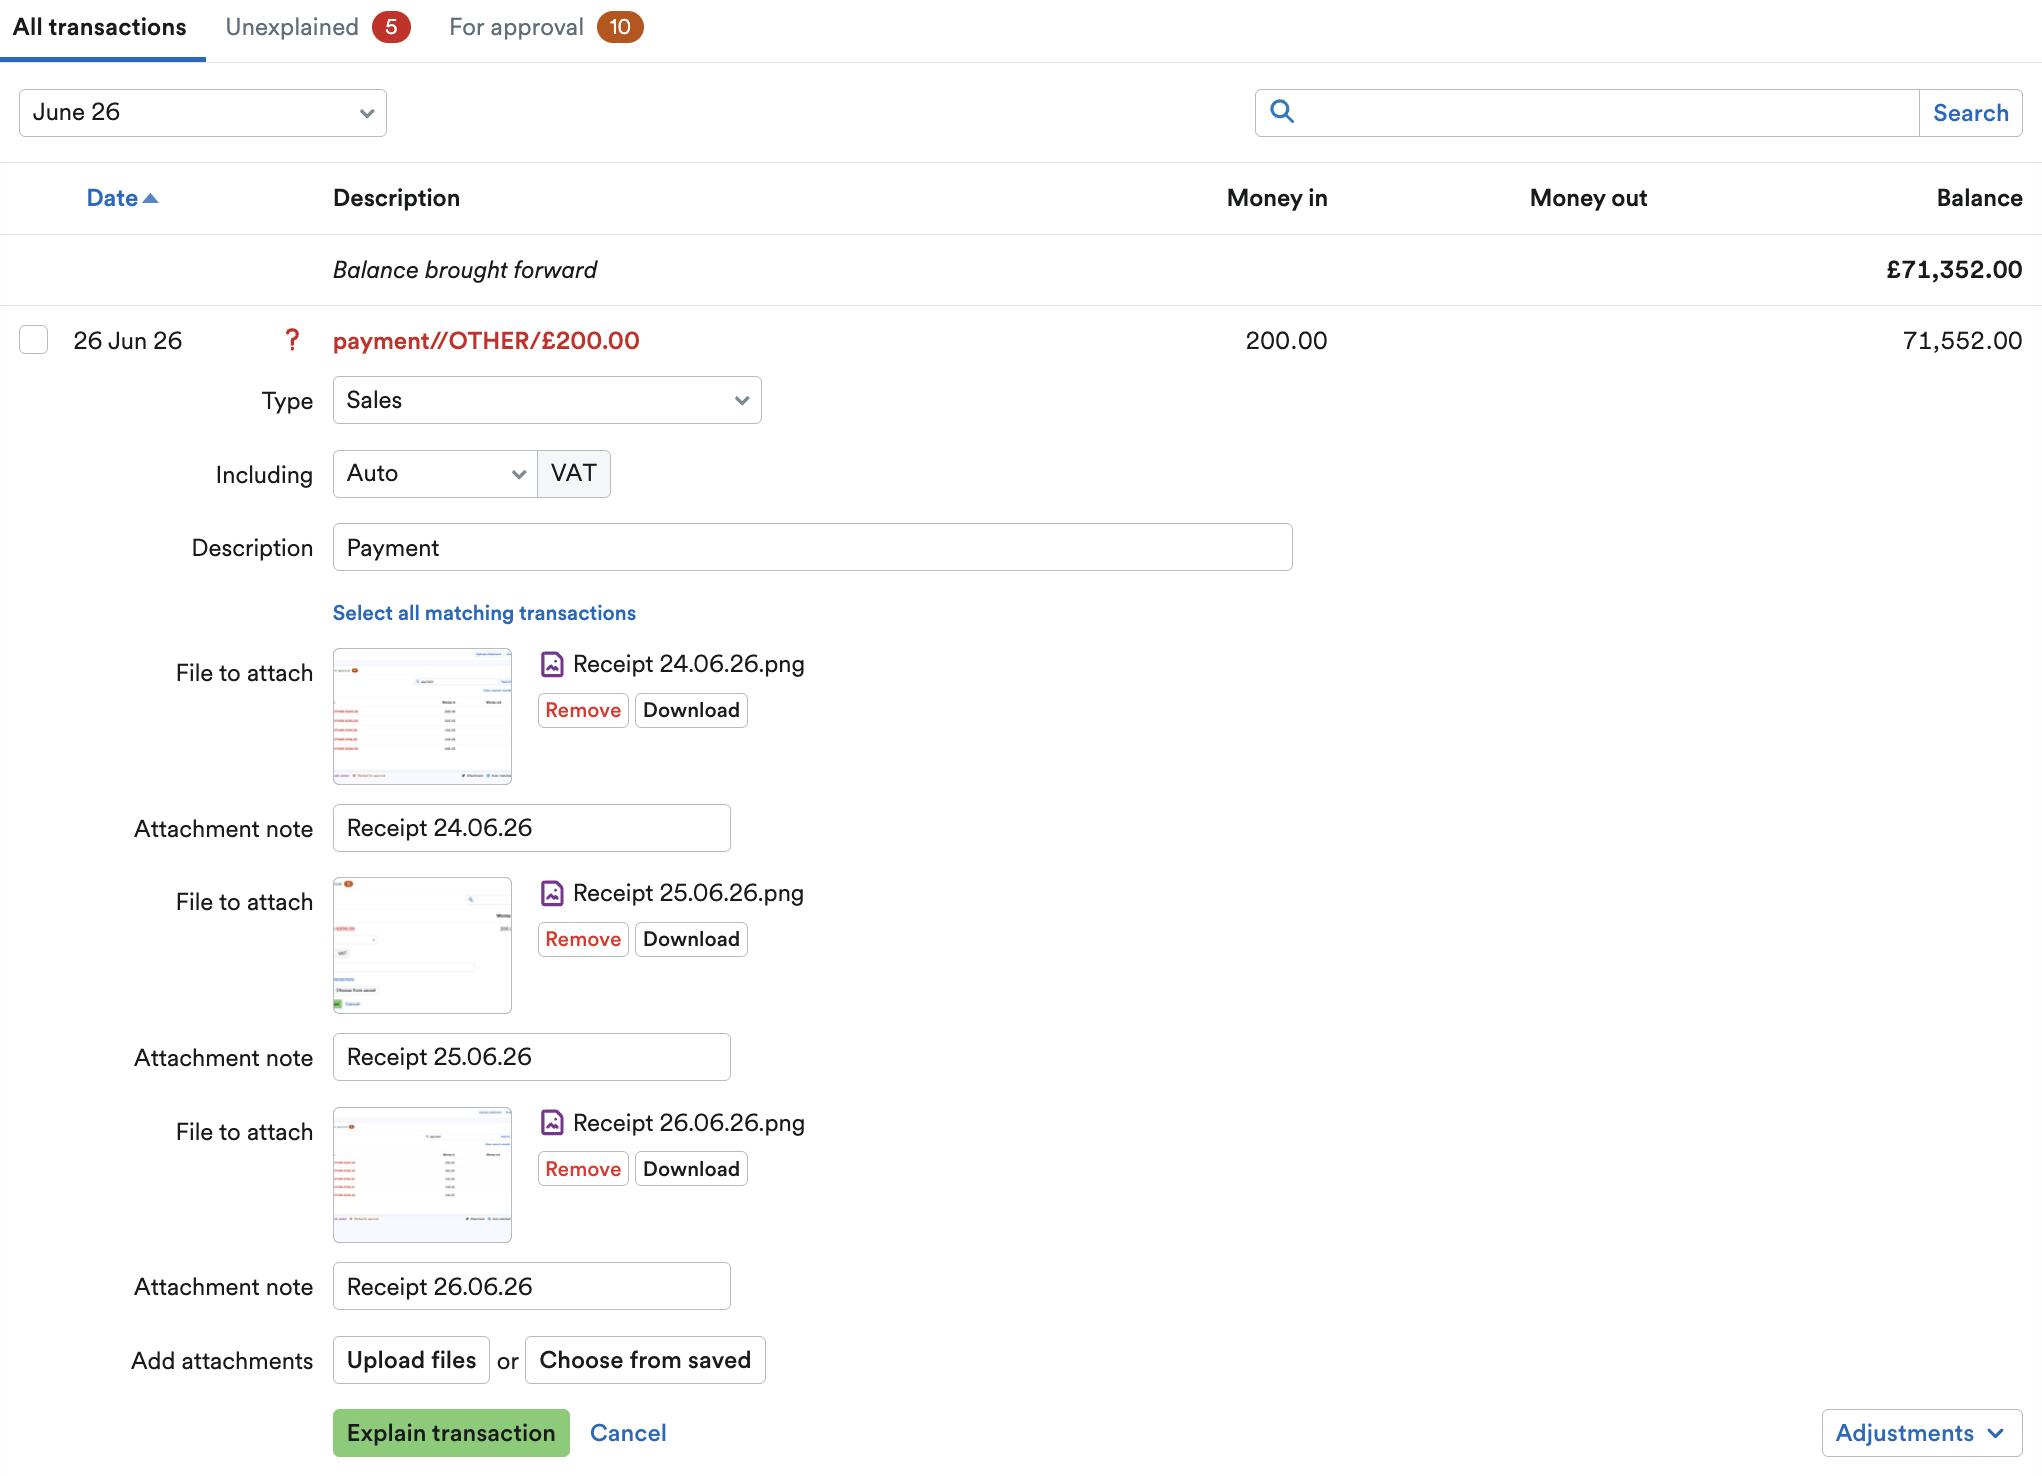Open the Type dropdown showing Sales
2042x1476 pixels.
(x=547, y=400)
